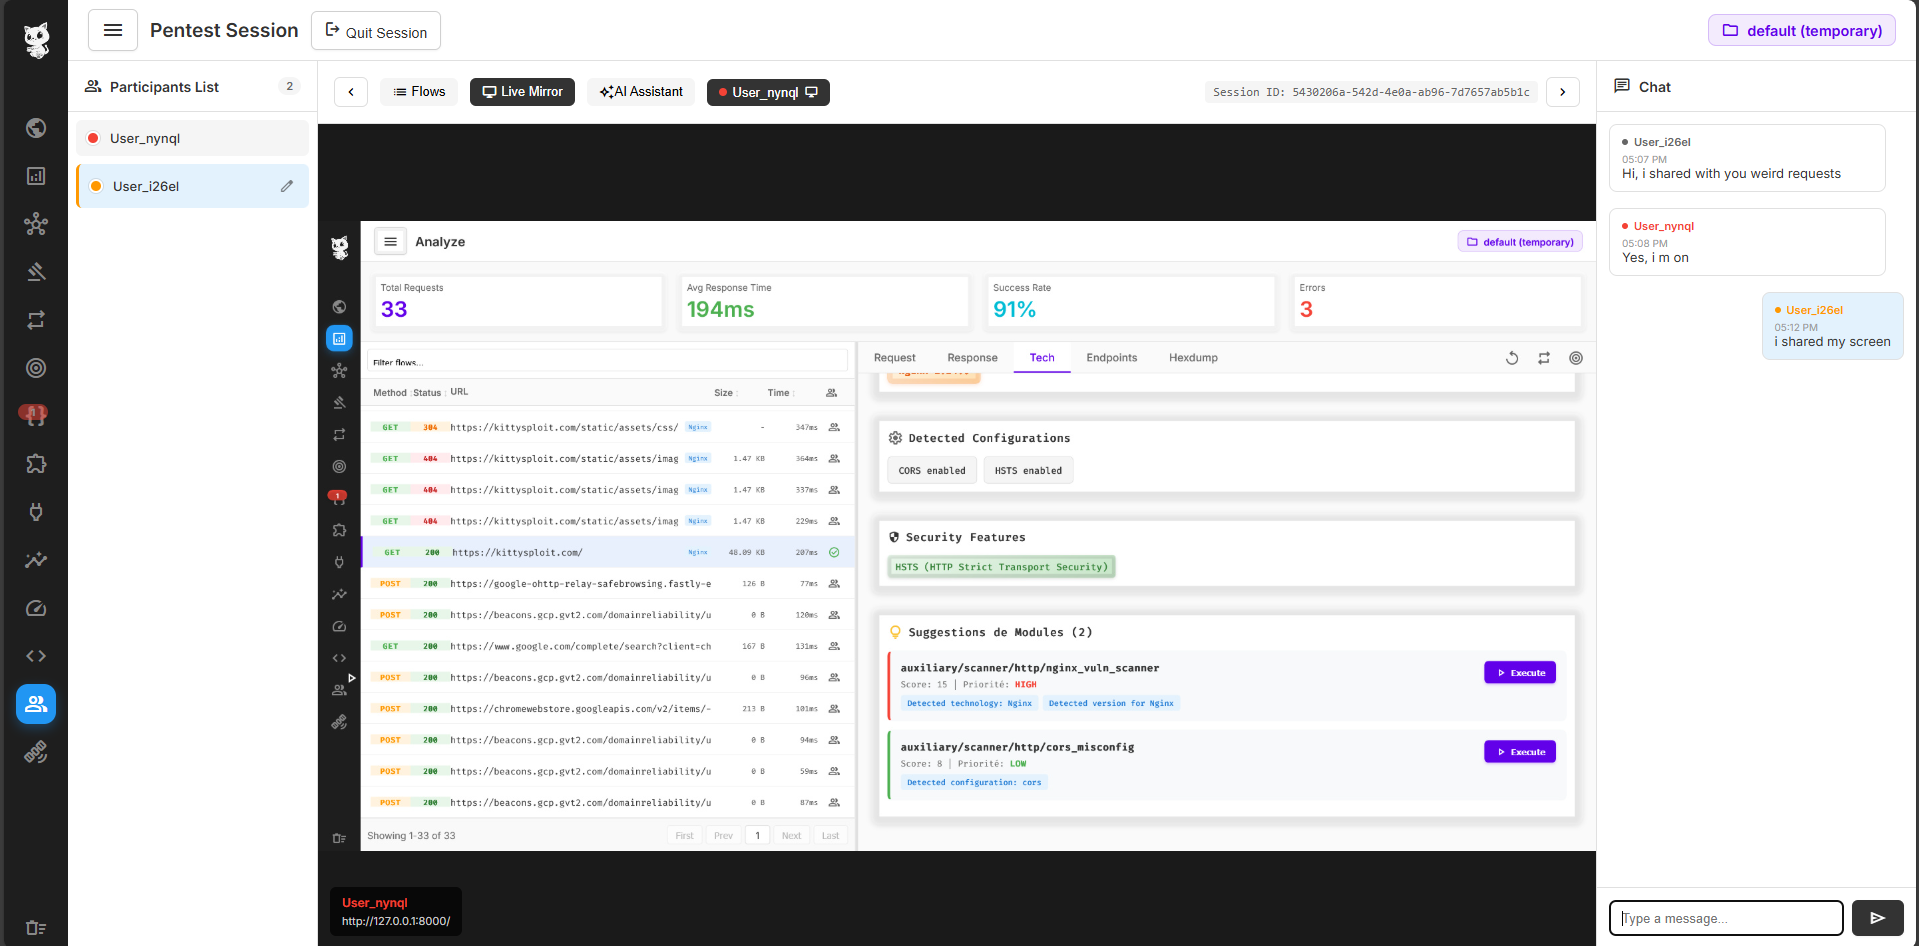The image size is (1919, 946).
Task: Switch to the Flows tab
Action: click(419, 92)
